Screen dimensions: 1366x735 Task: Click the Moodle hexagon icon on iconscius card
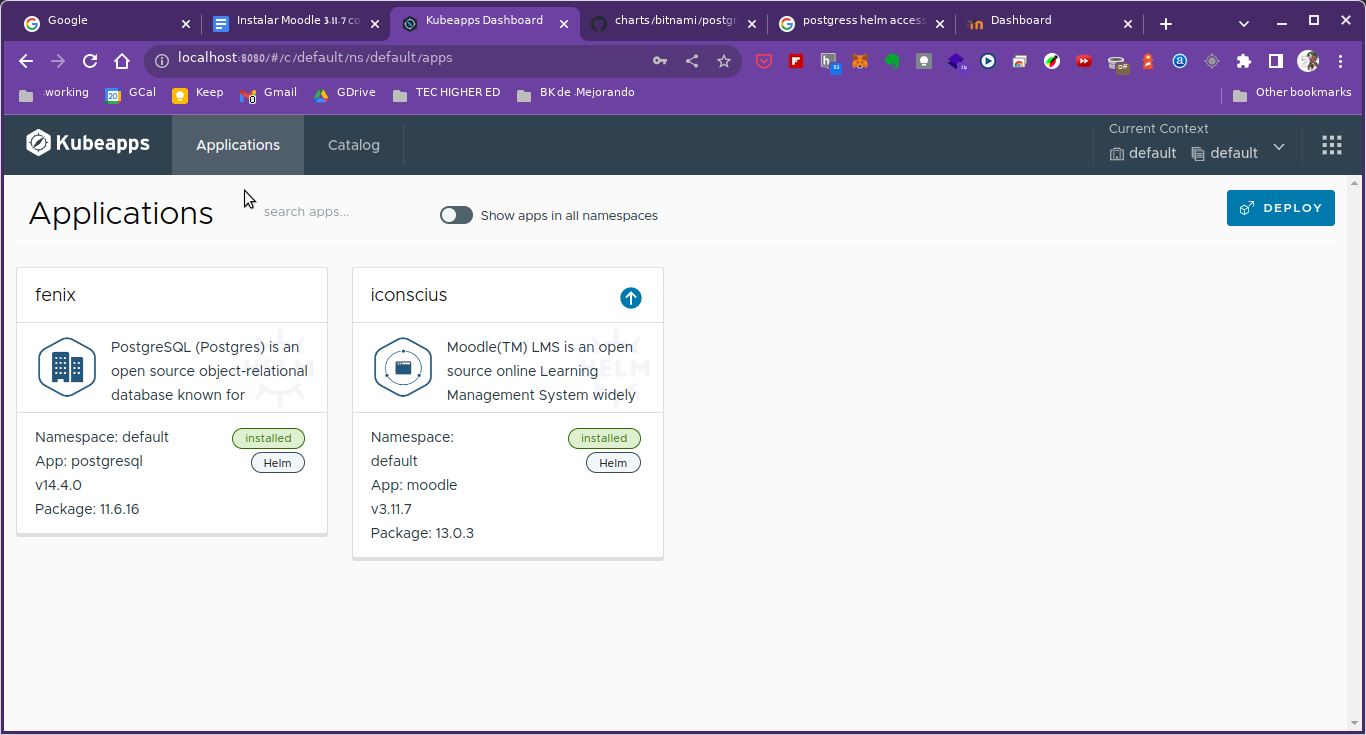(x=403, y=367)
